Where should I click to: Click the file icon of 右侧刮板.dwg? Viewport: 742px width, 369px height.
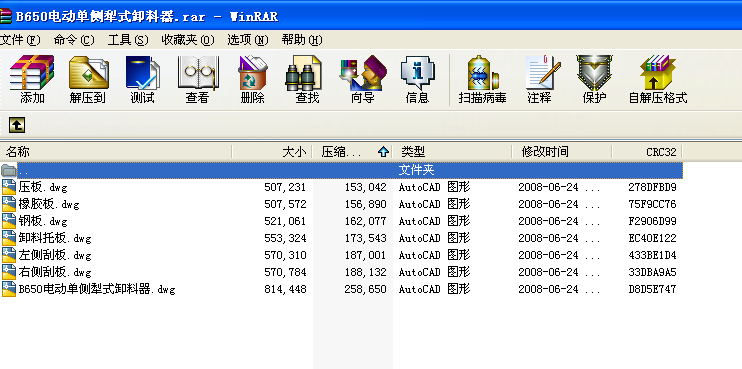tap(9, 272)
